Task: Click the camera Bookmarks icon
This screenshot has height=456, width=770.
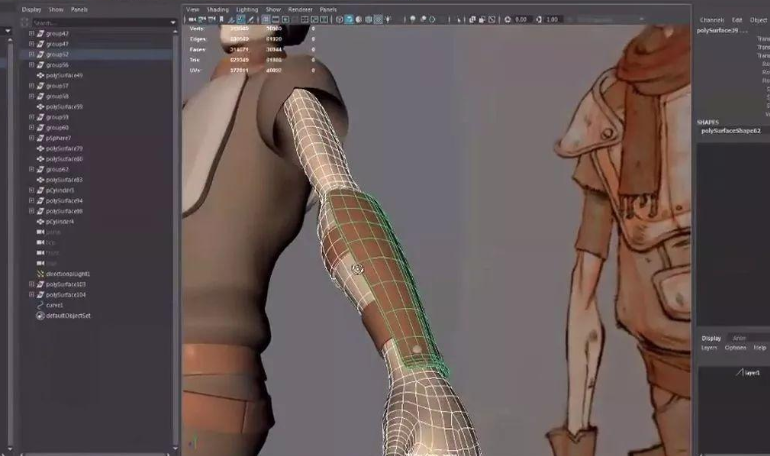Action: pos(221,20)
